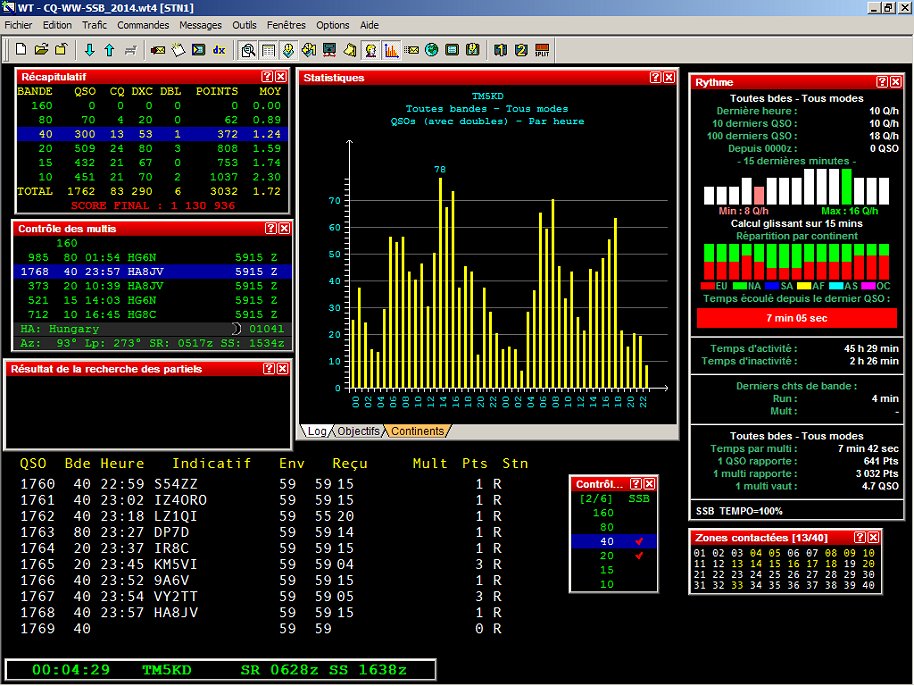Viewport: 914px width, 686px height.
Task: Click the globe icon in the toolbar
Action: click(x=432, y=49)
